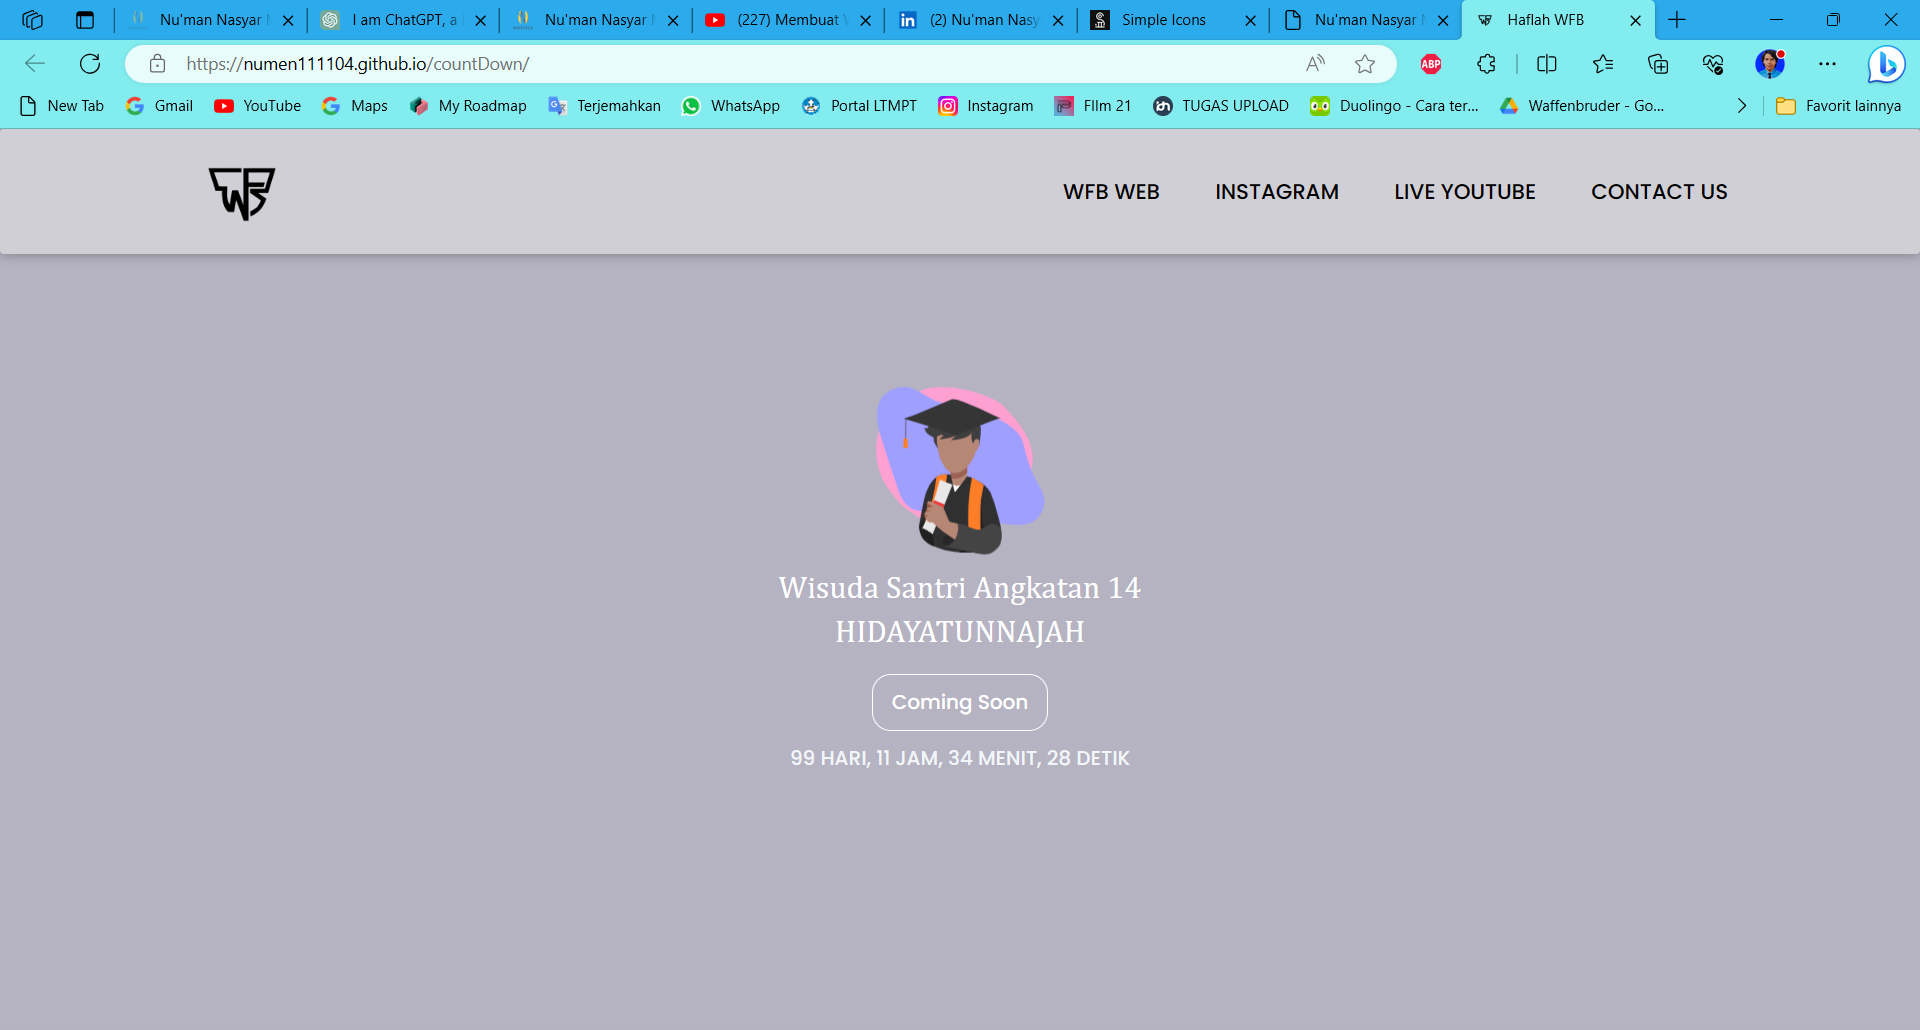Toggle split screen view icon
The height and width of the screenshot is (1030, 1920).
tap(1547, 64)
